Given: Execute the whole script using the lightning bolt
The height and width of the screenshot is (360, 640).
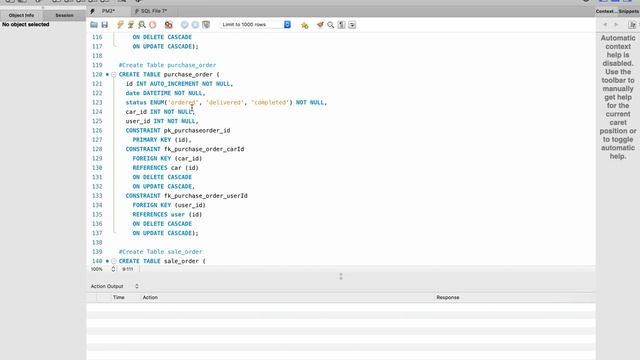Looking at the screenshot, I should coord(120,25).
